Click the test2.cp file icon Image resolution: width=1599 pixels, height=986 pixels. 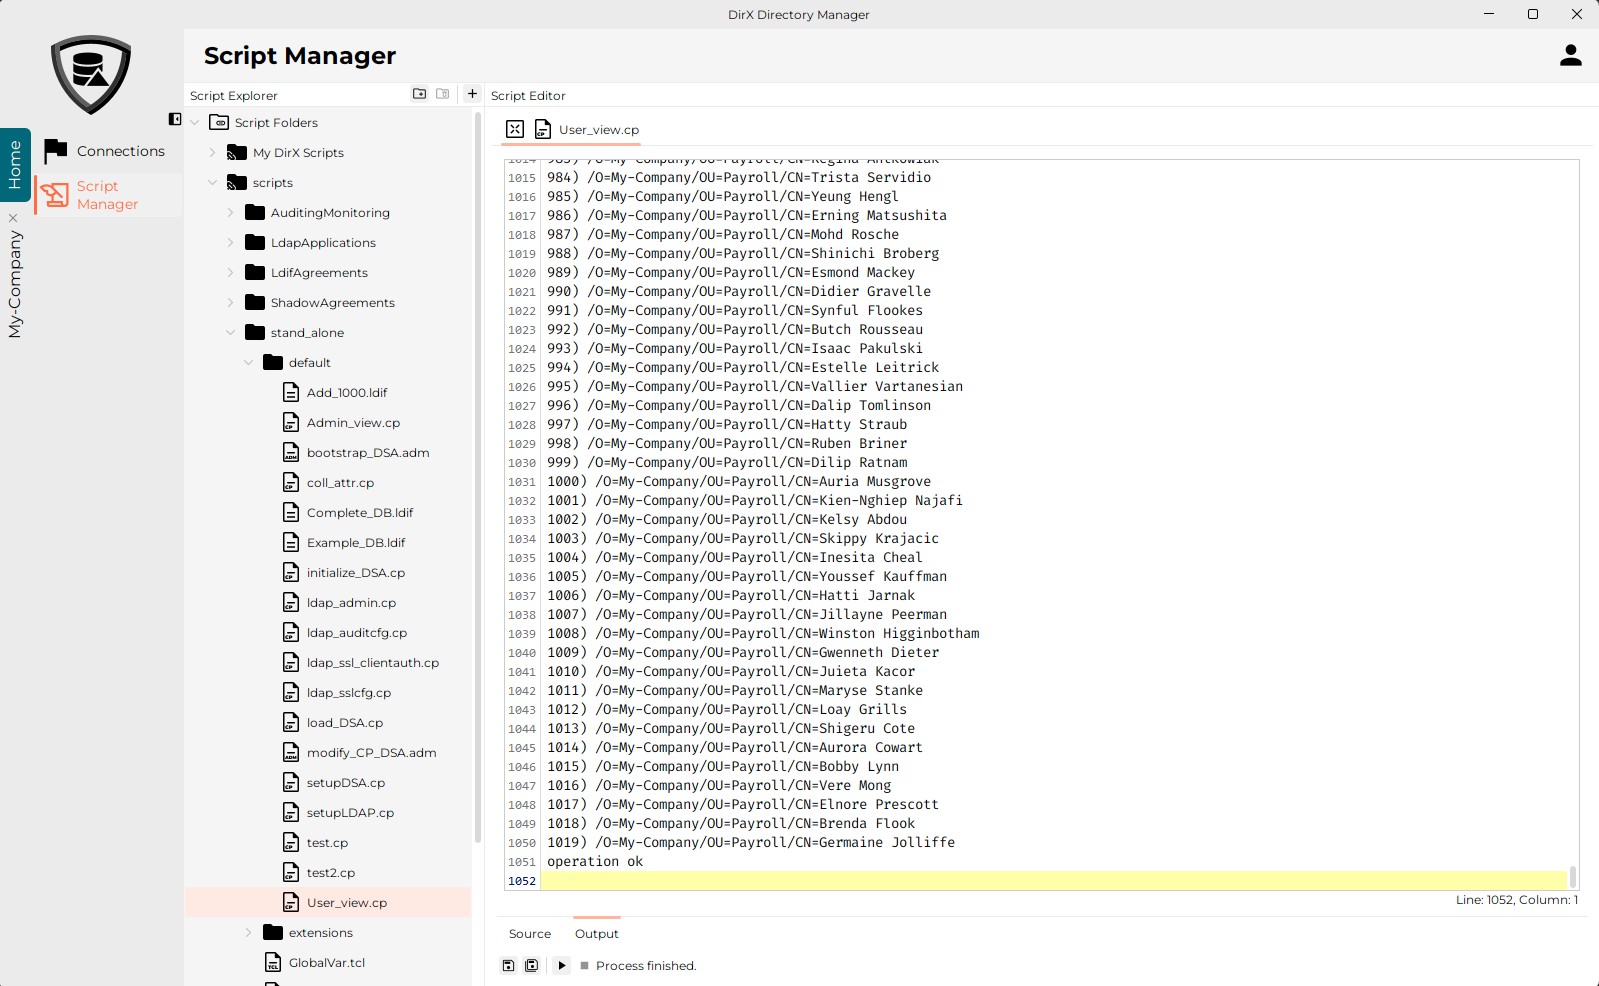tap(291, 873)
